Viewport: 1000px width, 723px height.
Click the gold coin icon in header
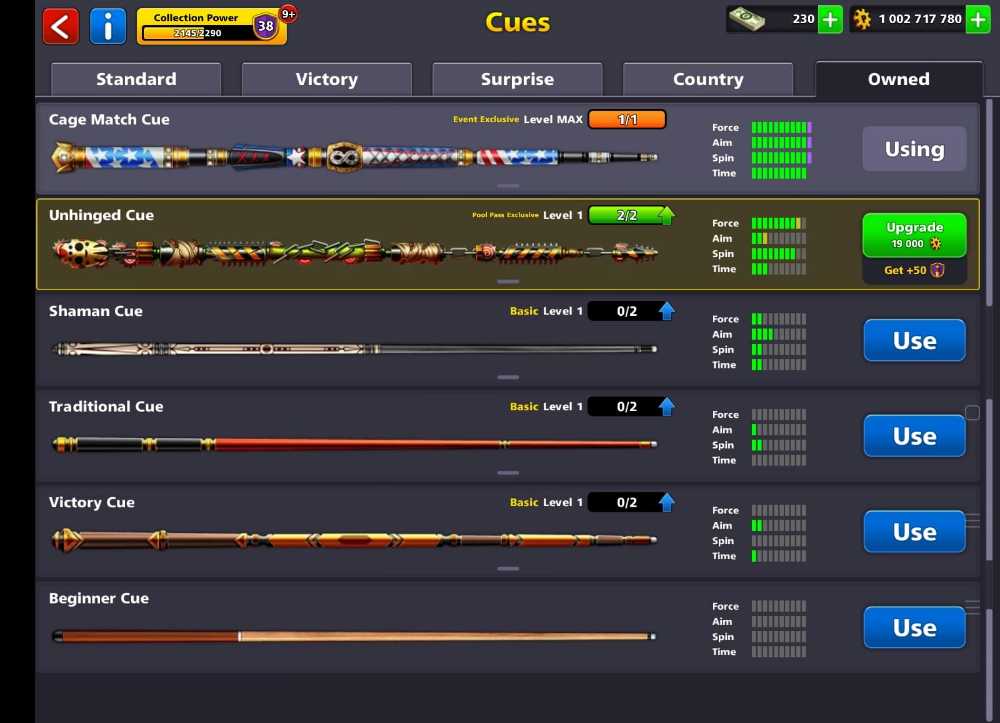862,19
